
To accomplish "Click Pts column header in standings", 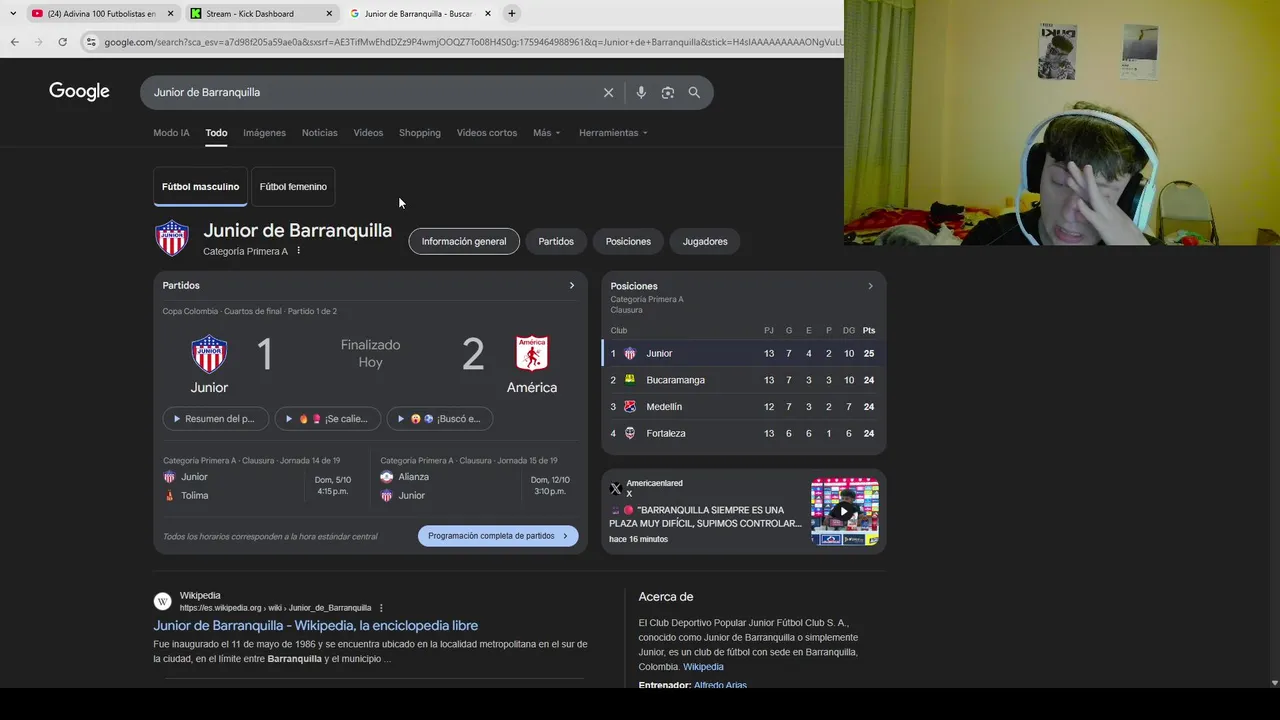I will click(x=869, y=330).
